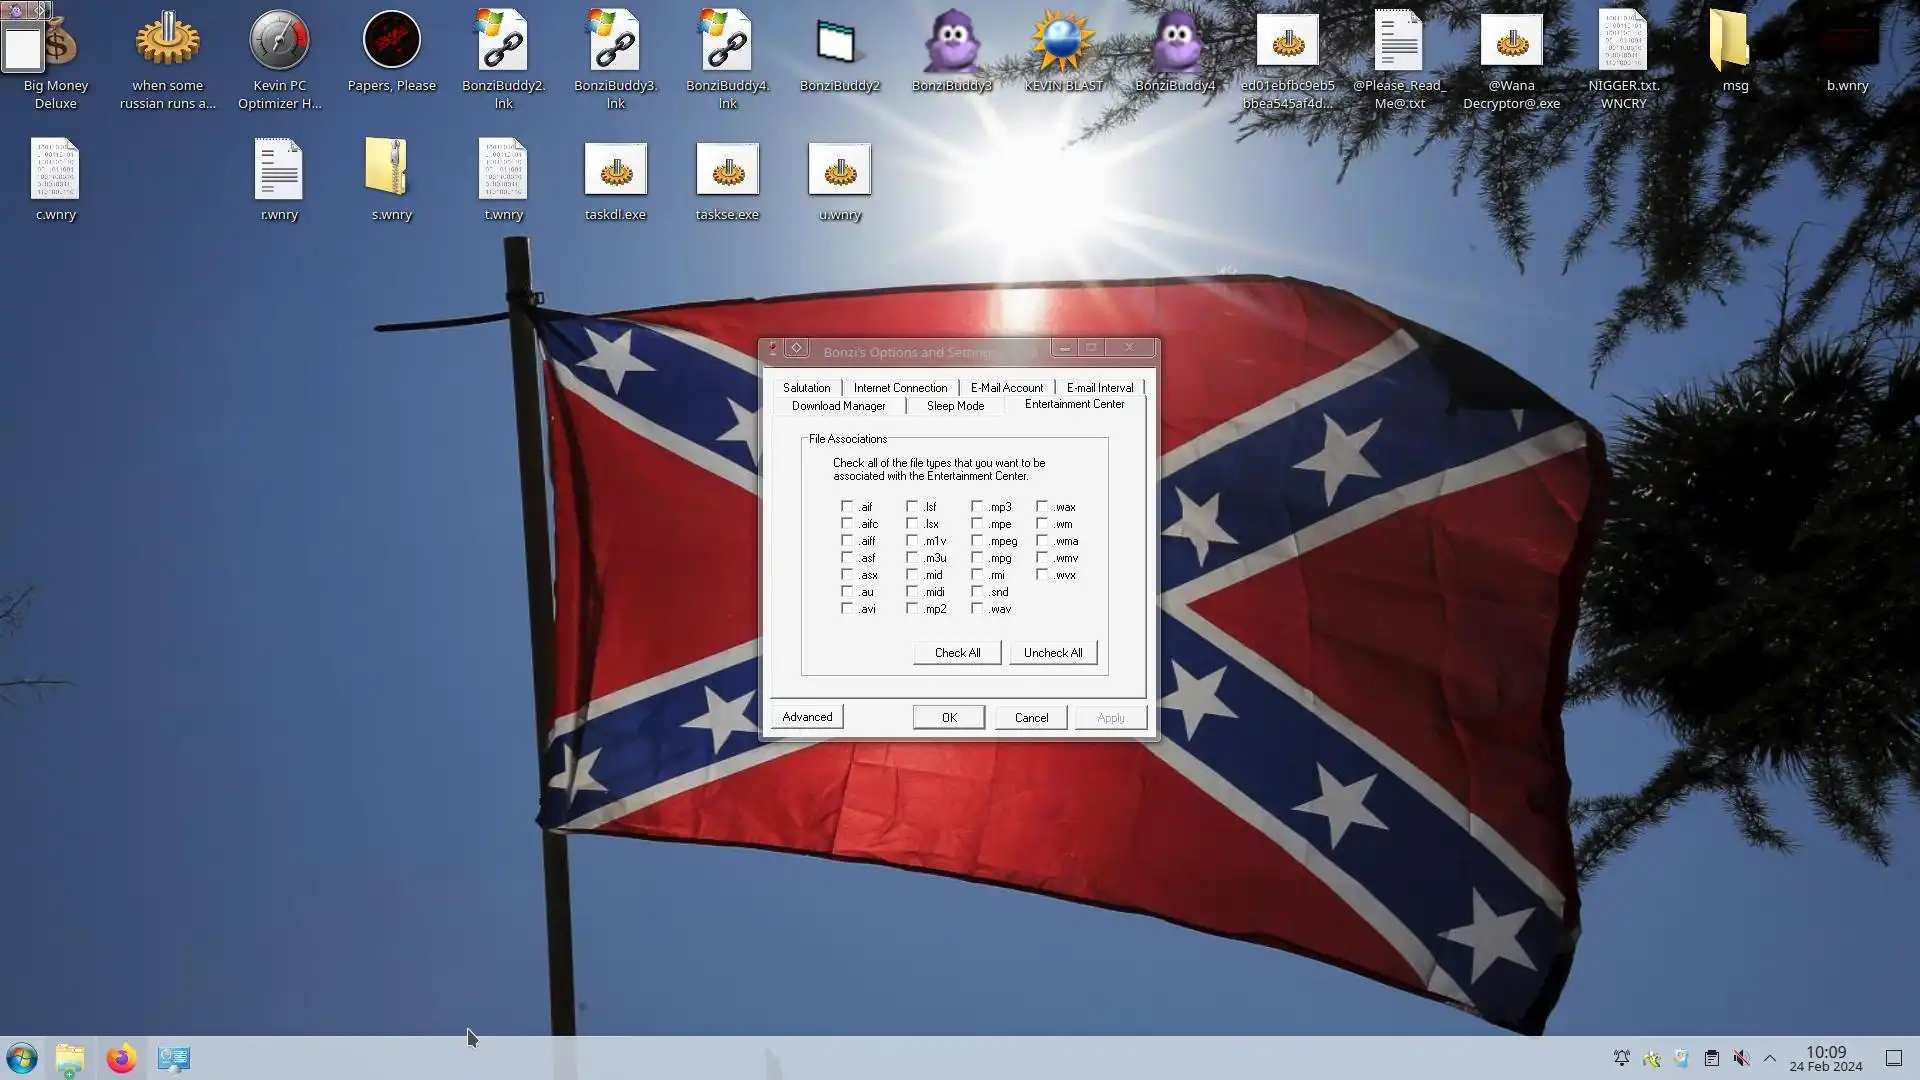Select the Kevin PC Optimizer icon

tap(279, 42)
